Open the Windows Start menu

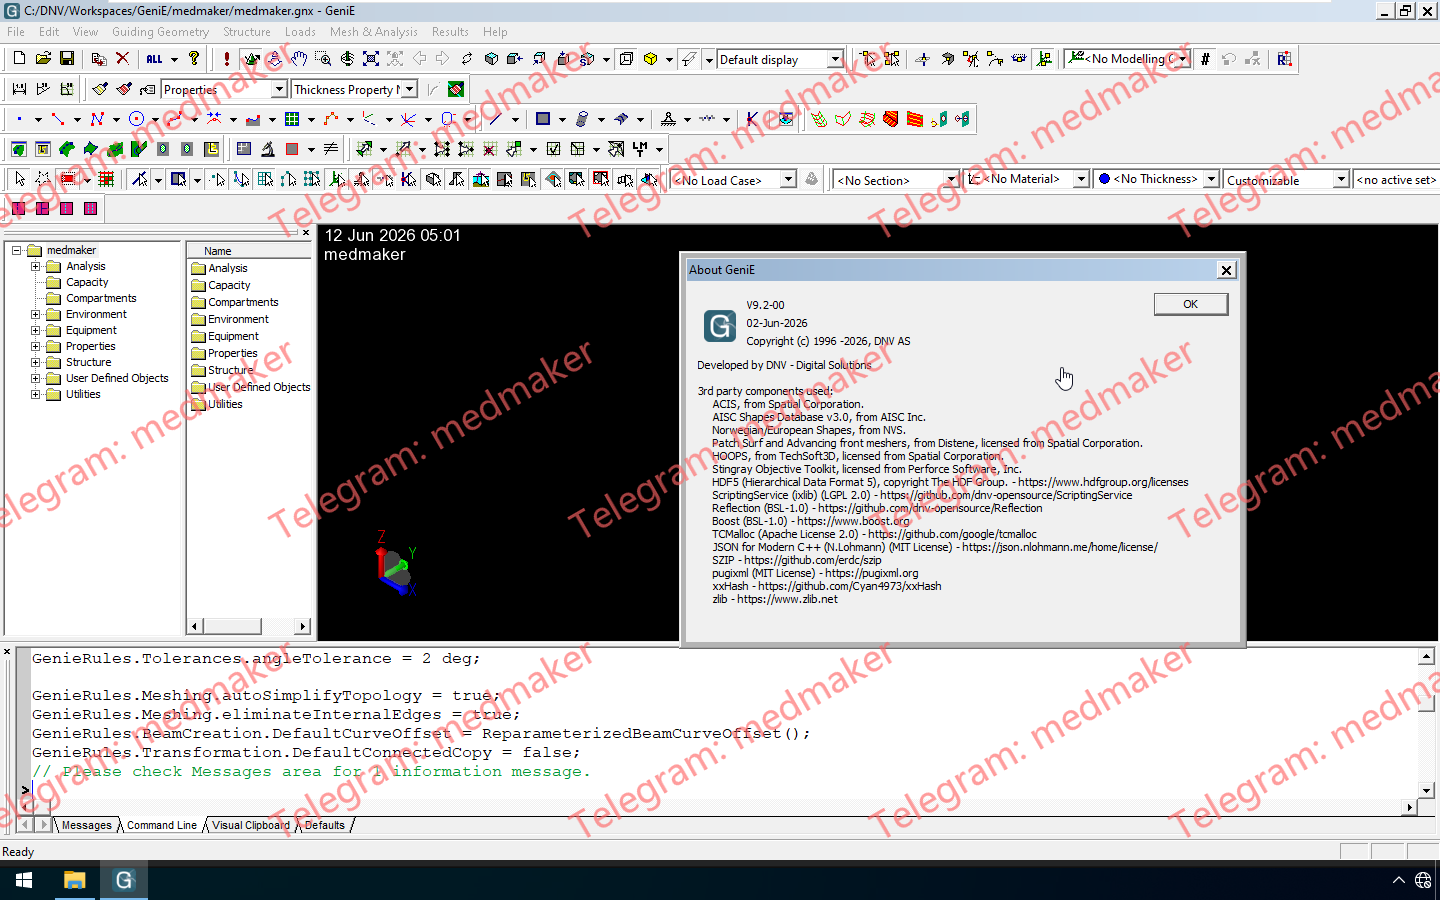[24, 880]
